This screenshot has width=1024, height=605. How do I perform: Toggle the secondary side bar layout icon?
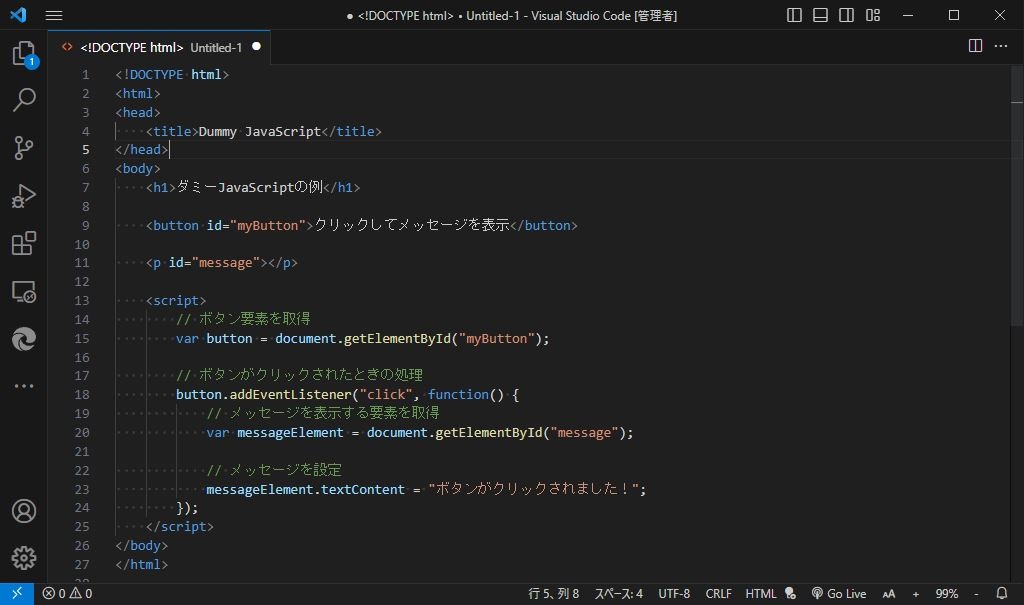(846, 15)
